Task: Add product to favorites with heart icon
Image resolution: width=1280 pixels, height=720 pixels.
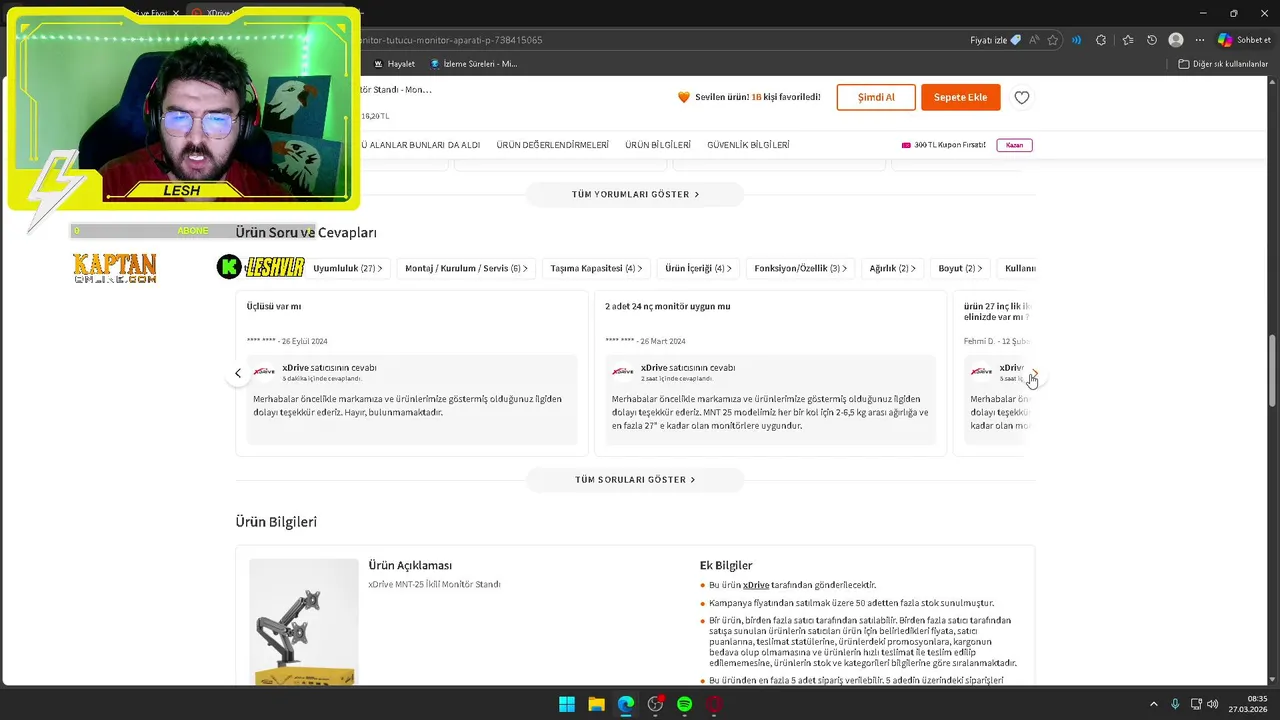Action: (x=1021, y=97)
